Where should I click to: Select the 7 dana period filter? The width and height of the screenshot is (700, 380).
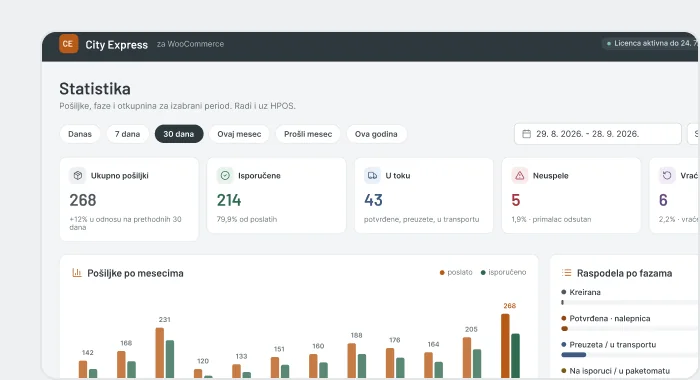tap(127, 134)
